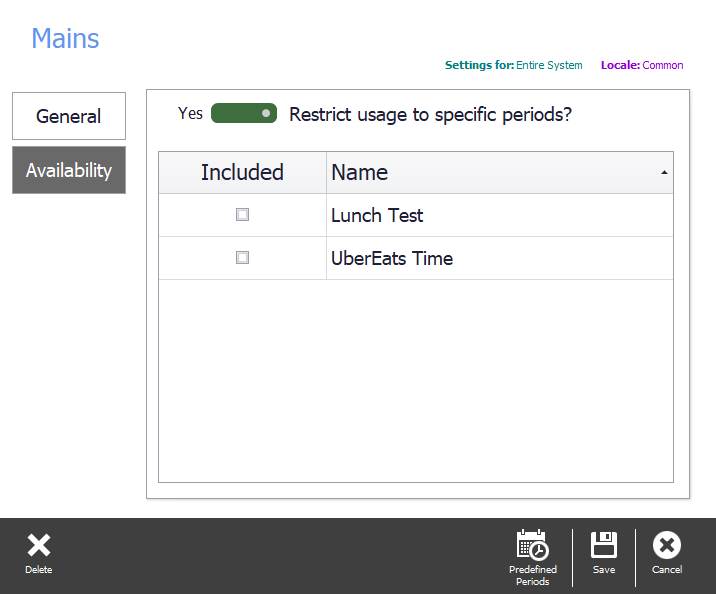The image size is (716, 594).
Task: Click the Save floppy disk icon
Action: (x=604, y=545)
